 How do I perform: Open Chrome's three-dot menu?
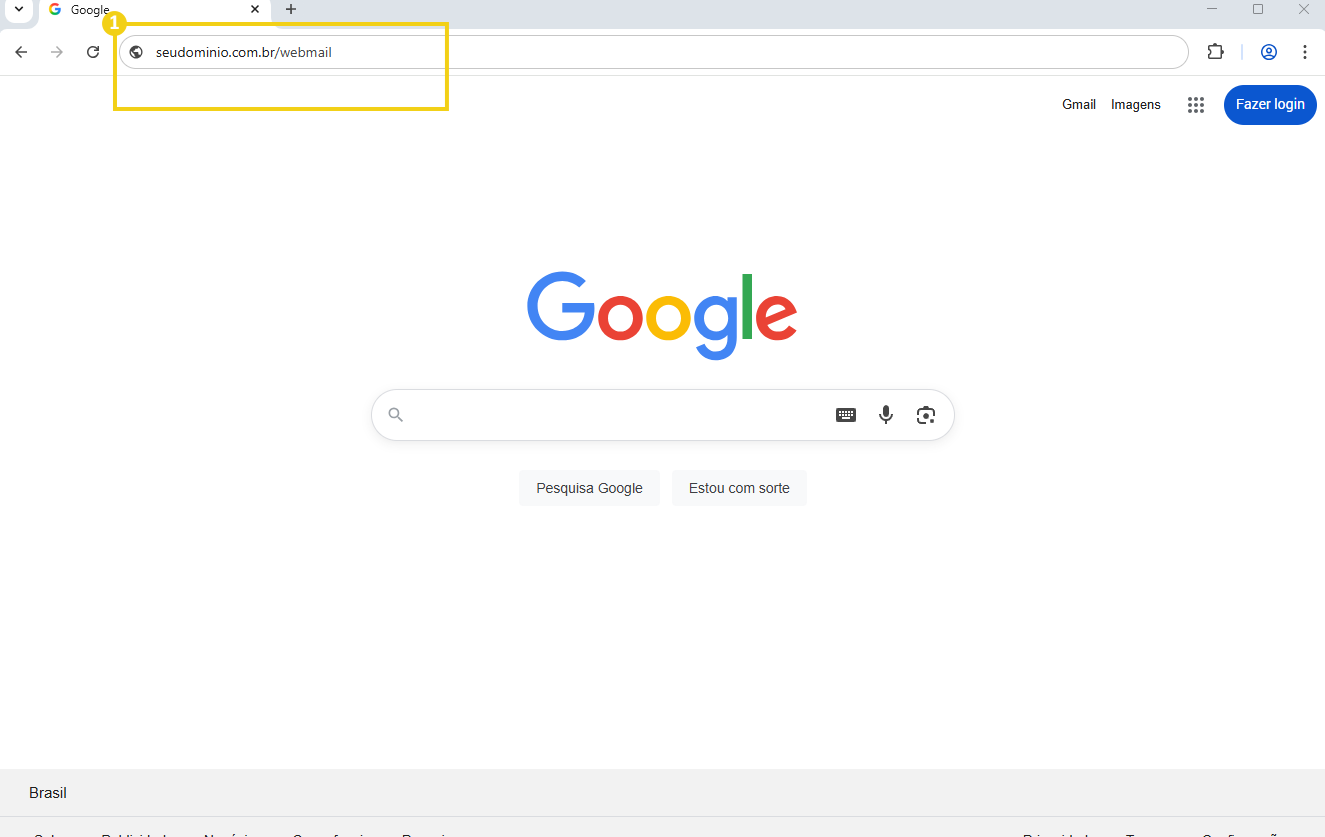pyautogui.click(x=1305, y=52)
